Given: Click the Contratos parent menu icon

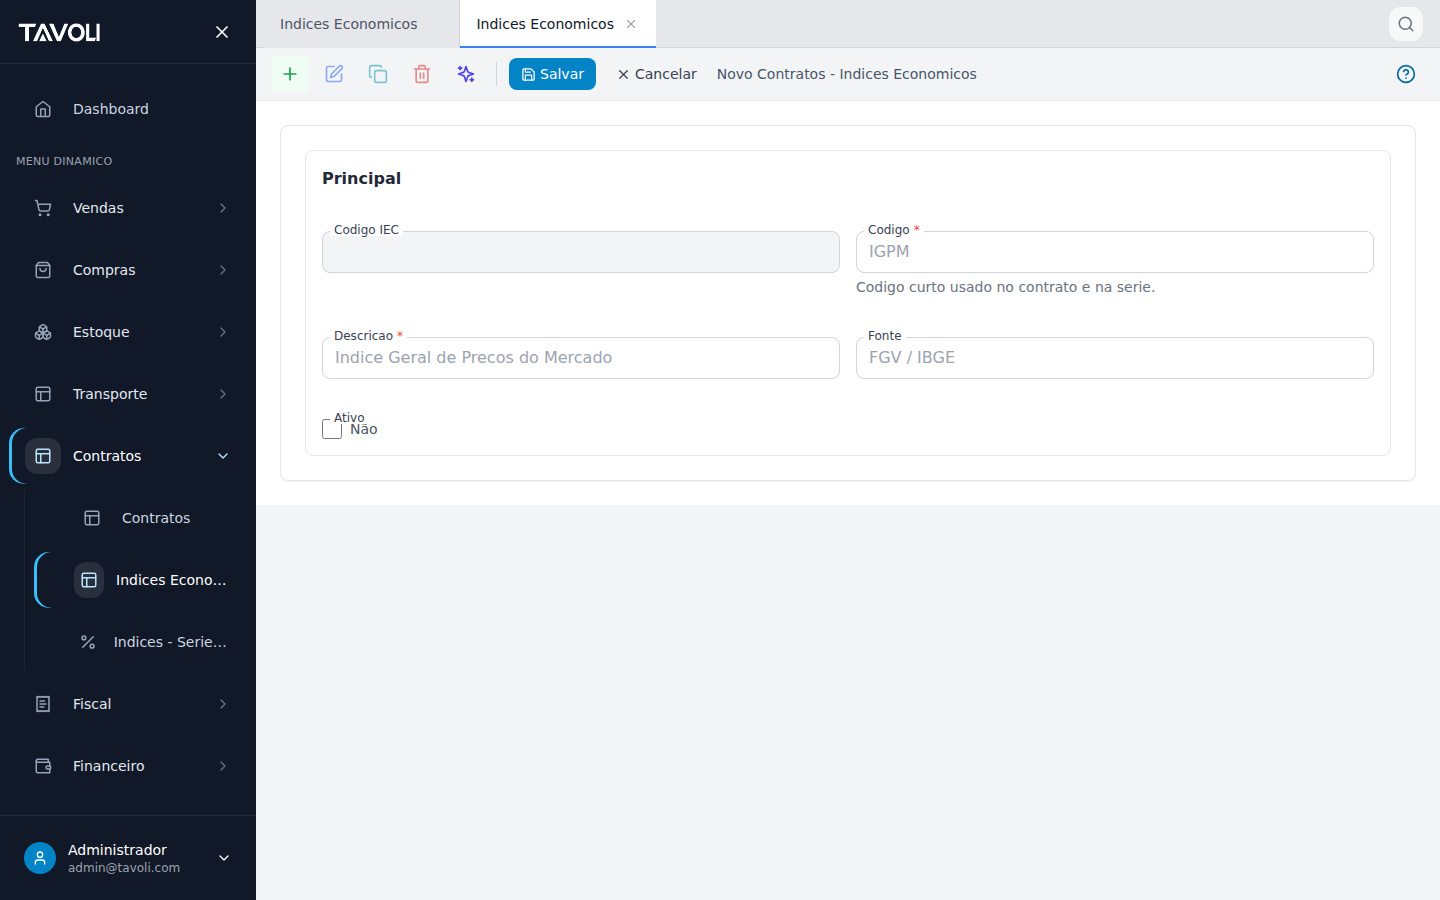Looking at the screenshot, I should pos(43,456).
